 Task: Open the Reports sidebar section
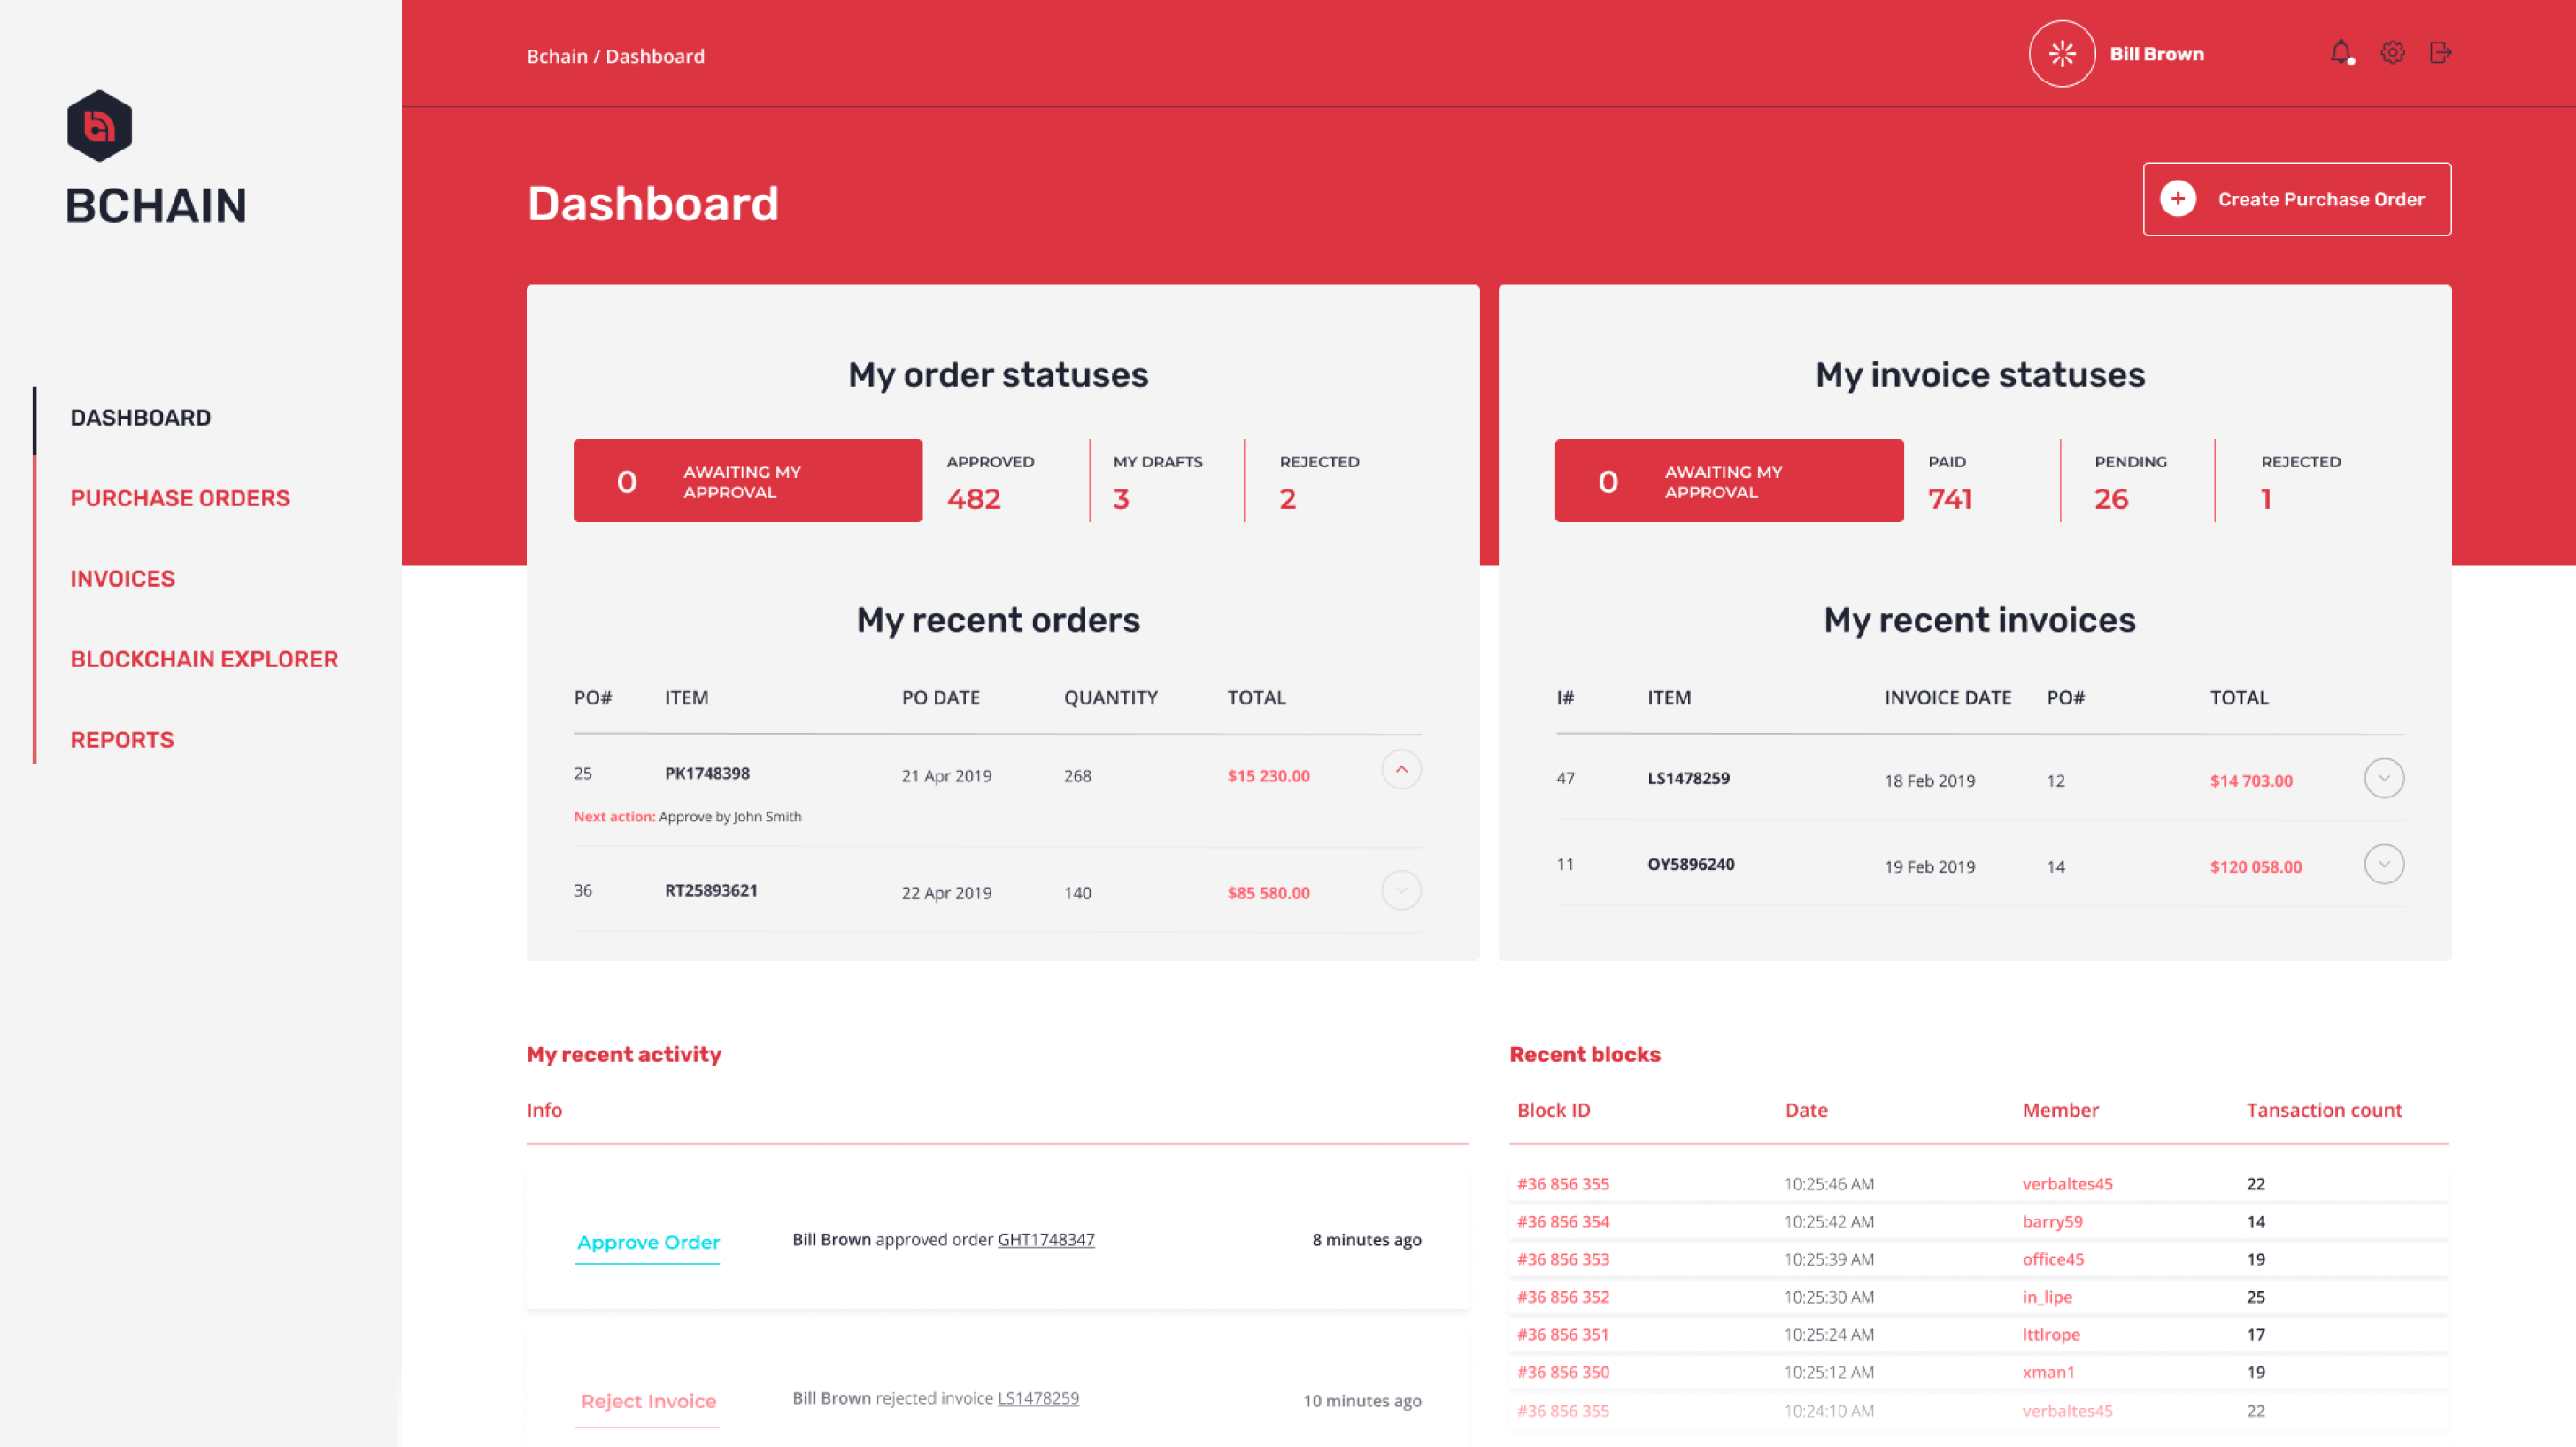pos(122,740)
